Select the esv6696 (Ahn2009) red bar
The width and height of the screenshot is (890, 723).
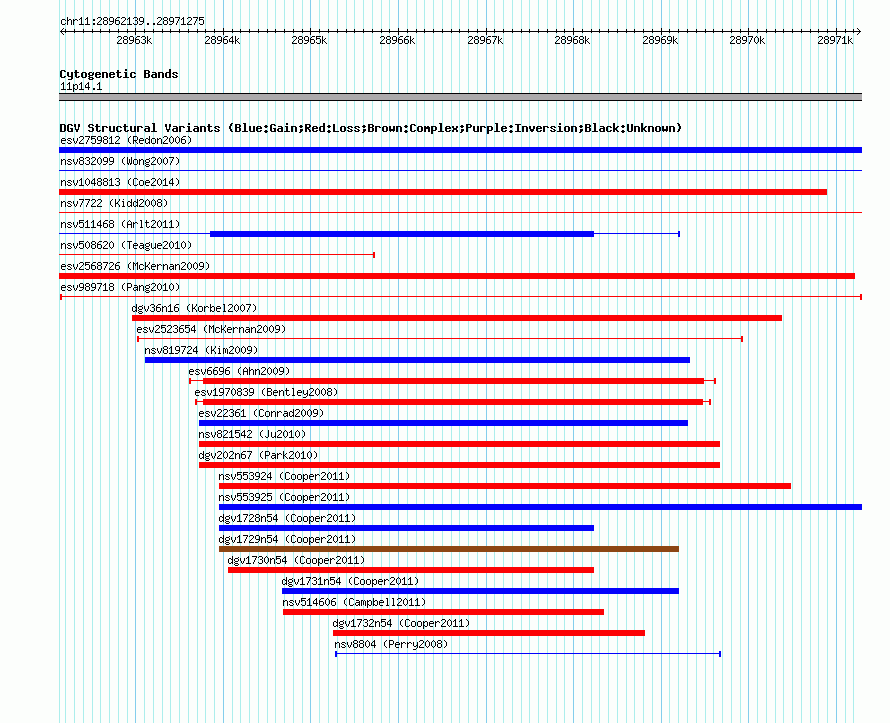[454, 381]
